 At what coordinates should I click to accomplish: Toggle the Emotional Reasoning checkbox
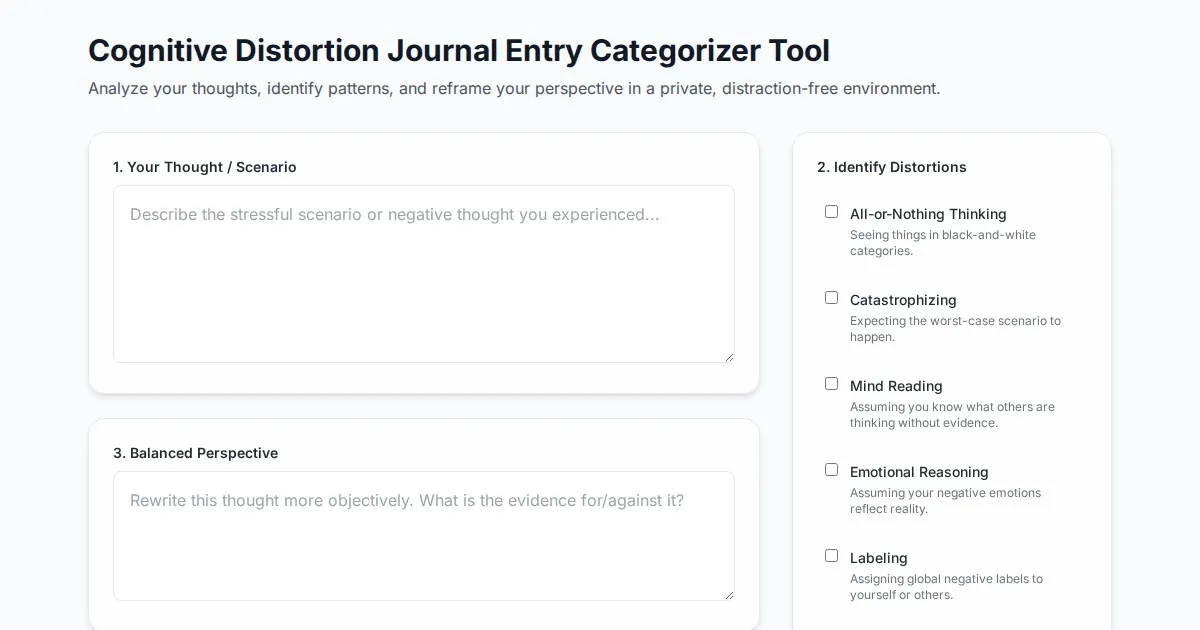(x=831, y=470)
